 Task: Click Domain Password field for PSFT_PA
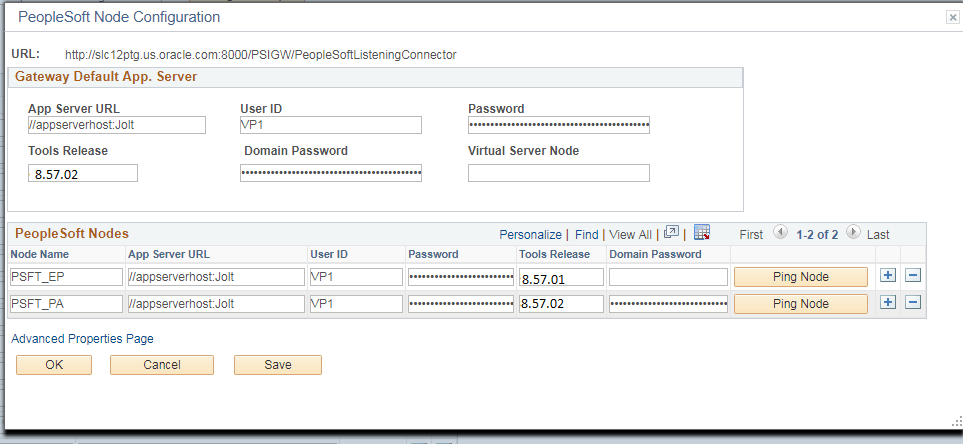[668, 304]
